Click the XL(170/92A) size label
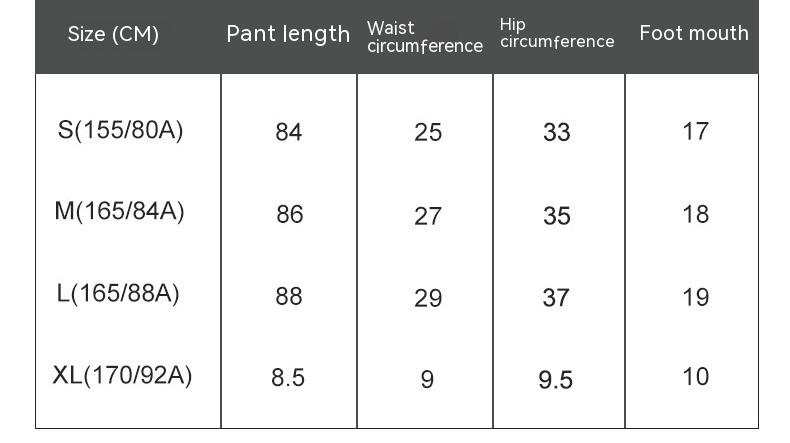This screenshot has width=790, height=443. tap(122, 376)
